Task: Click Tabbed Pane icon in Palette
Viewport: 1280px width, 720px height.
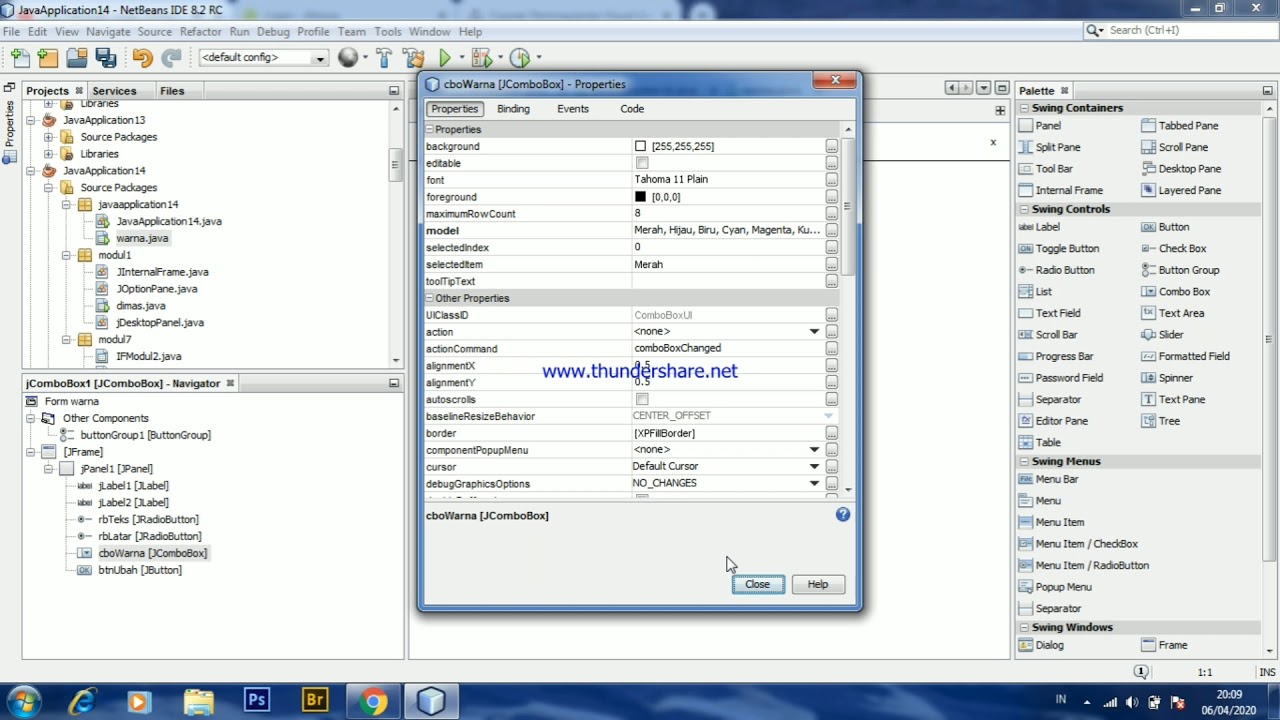Action: click(1148, 126)
